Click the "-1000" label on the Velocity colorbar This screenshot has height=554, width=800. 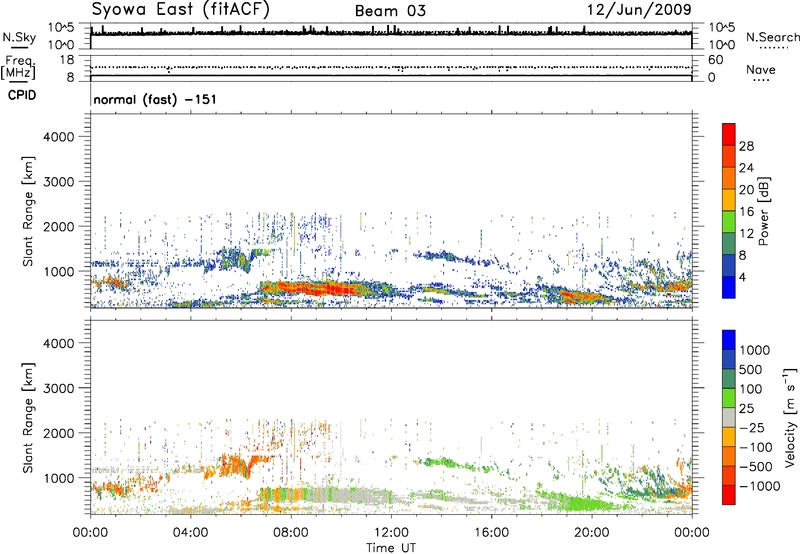[759, 486]
